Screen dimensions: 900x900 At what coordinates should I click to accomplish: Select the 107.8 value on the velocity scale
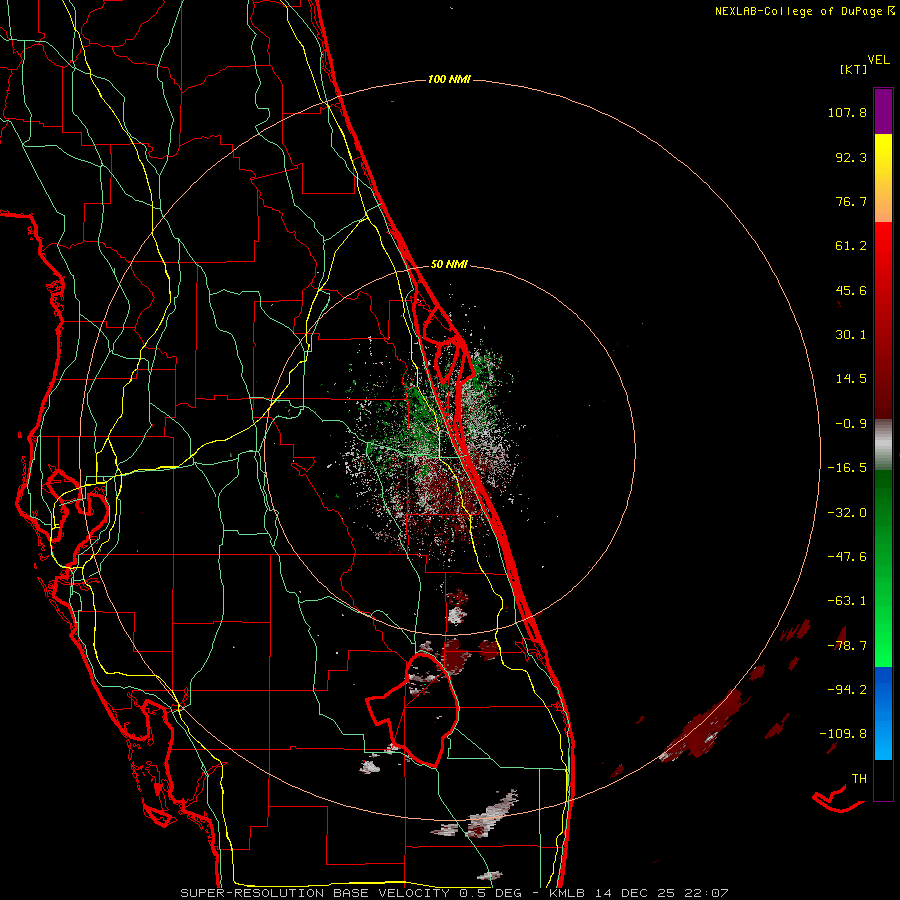(847, 112)
